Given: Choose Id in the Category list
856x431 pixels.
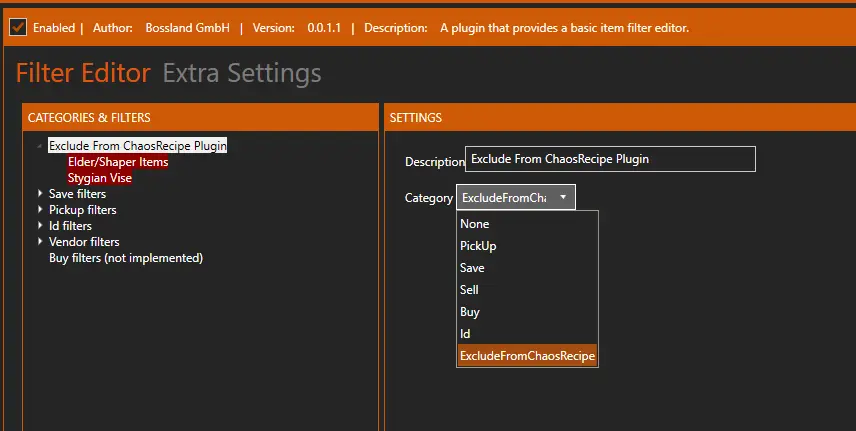Looking at the screenshot, I should point(527,334).
